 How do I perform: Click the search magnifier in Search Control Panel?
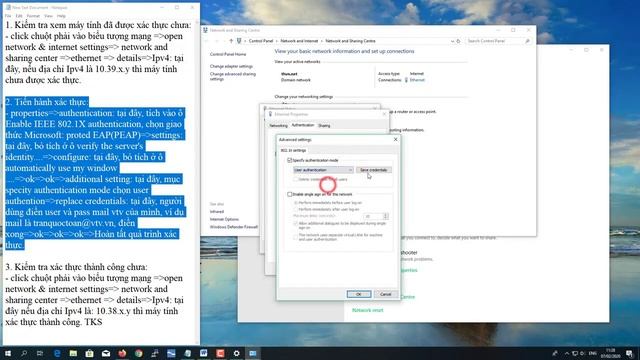pos(527,41)
